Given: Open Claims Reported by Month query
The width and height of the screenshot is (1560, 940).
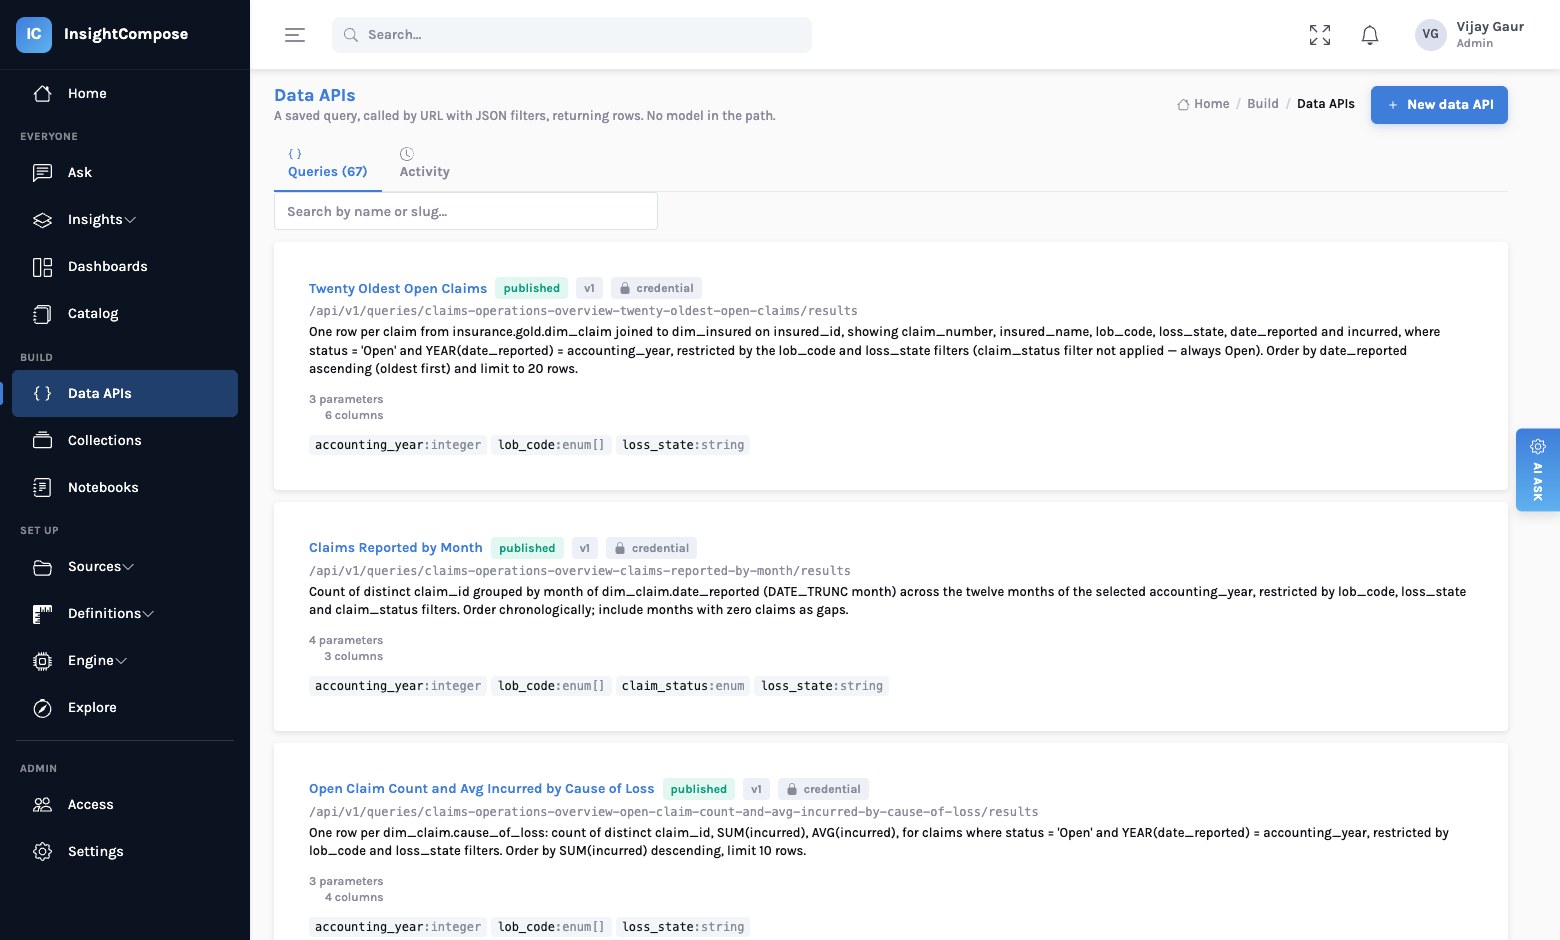Looking at the screenshot, I should (x=396, y=548).
